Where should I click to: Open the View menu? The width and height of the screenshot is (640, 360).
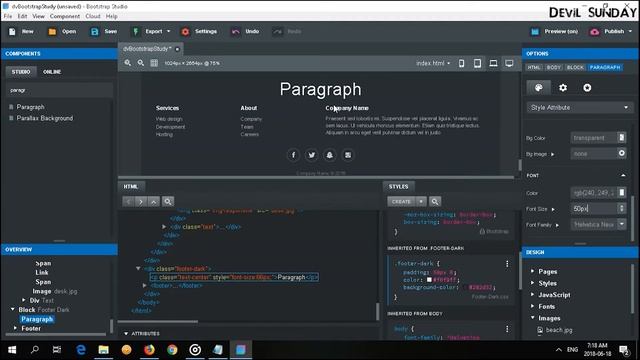(38, 16)
